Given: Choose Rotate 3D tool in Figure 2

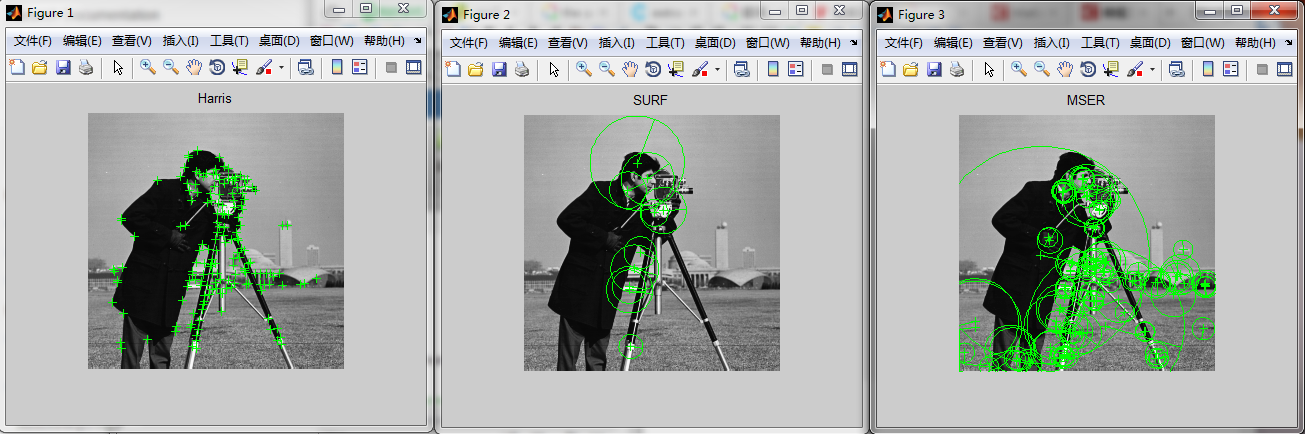Looking at the screenshot, I should tap(653, 69).
